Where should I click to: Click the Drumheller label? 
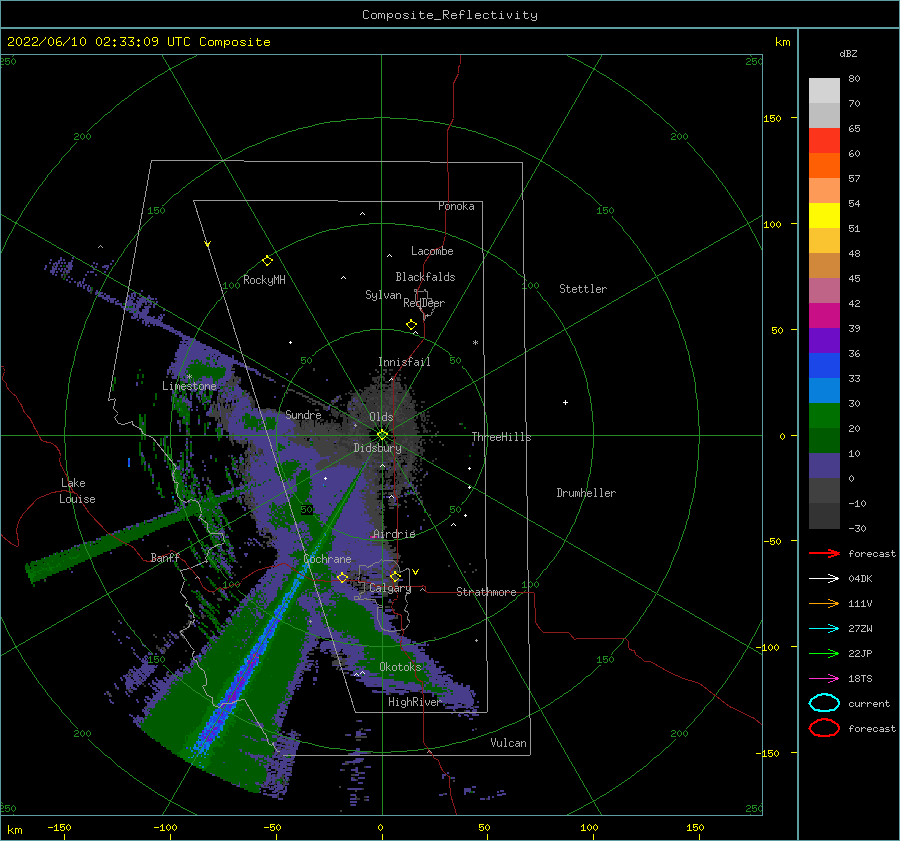586,493
